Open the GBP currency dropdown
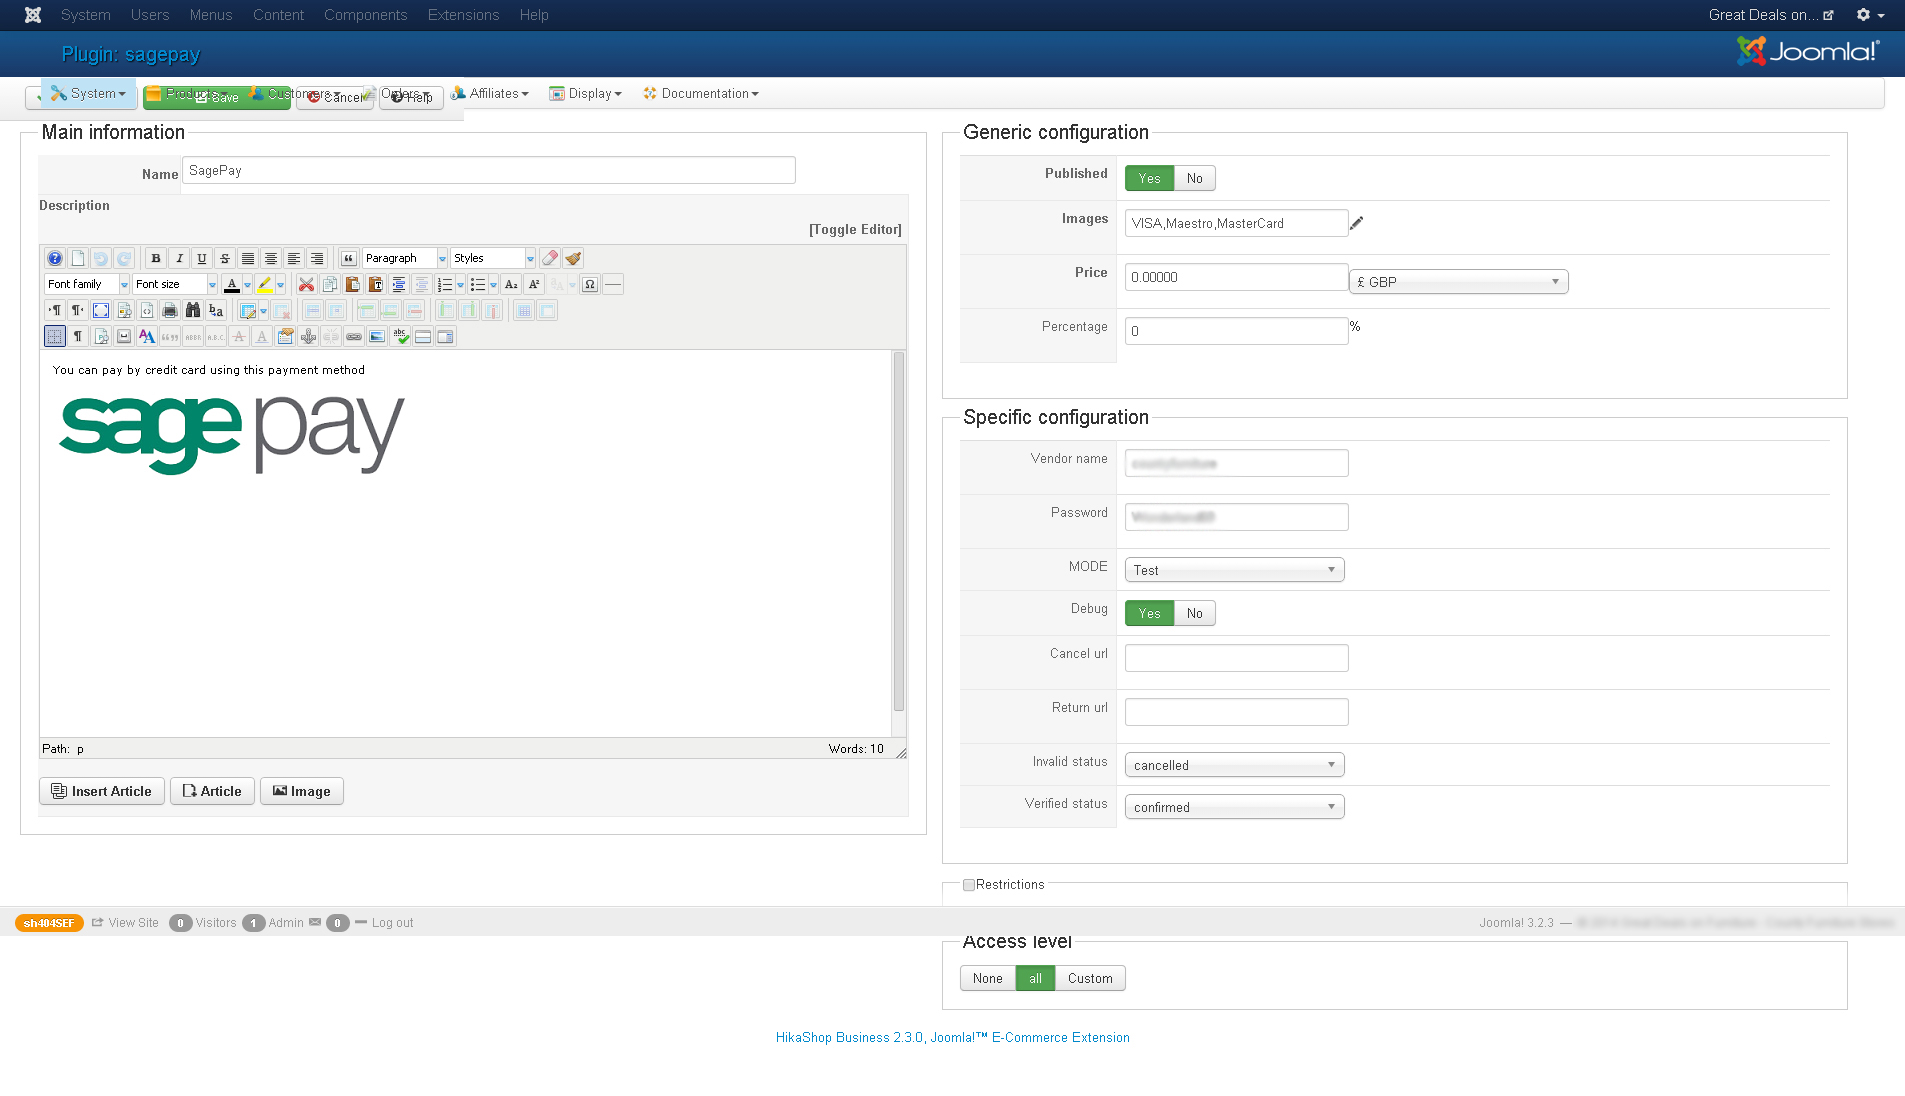This screenshot has height=1096, width=1905. 1459,282
